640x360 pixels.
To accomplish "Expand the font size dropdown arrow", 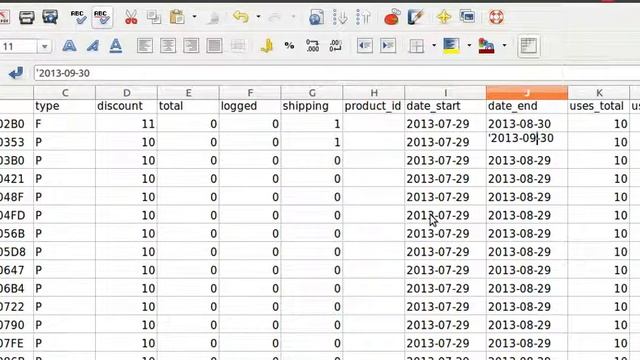I will (x=44, y=47).
